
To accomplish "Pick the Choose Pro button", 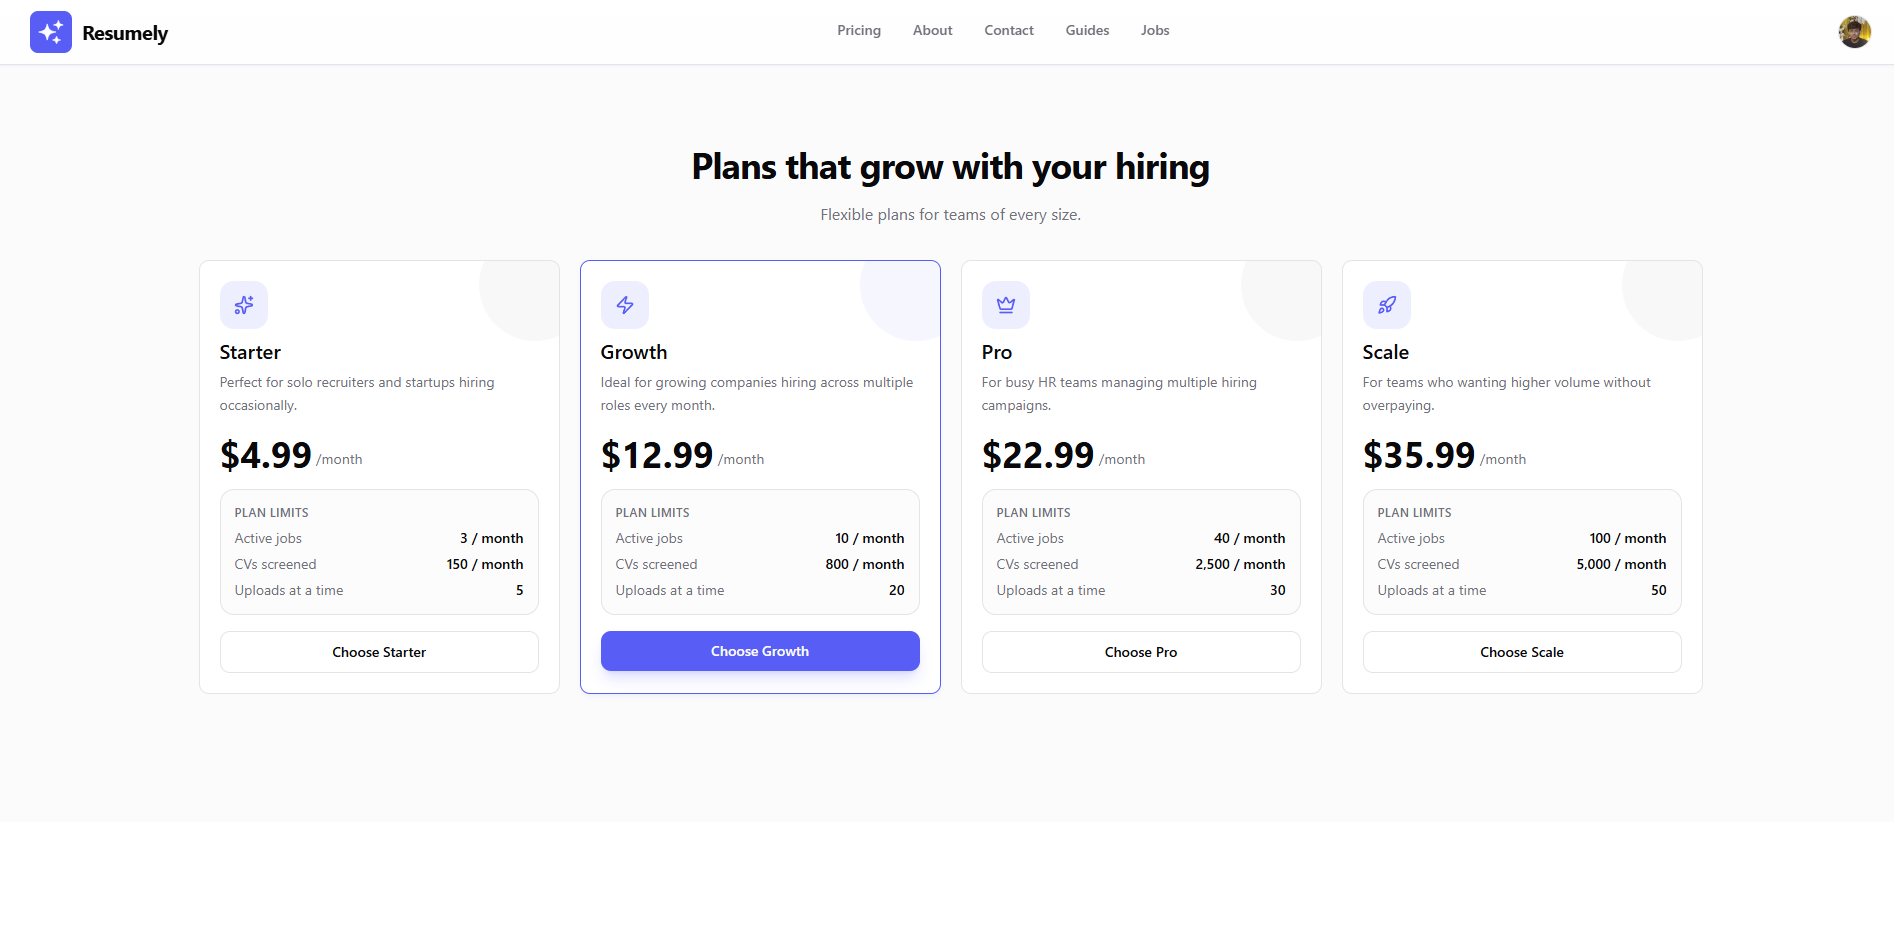I will pos(1141,652).
